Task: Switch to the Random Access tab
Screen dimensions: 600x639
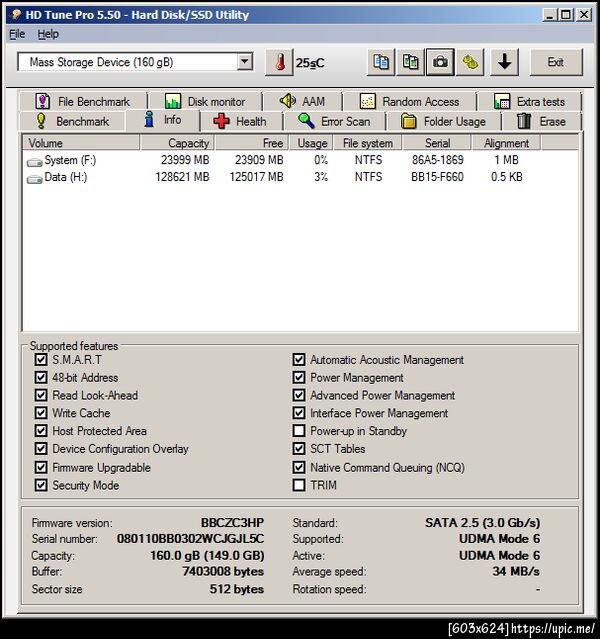Action: coord(409,101)
